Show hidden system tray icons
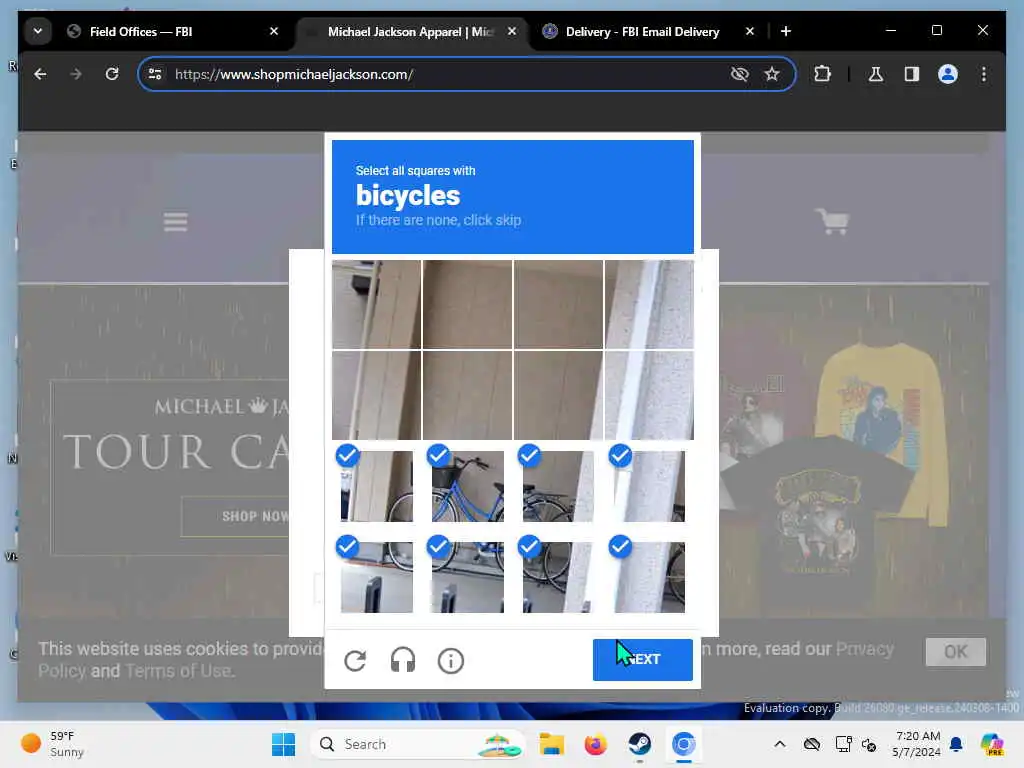 click(x=780, y=744)
